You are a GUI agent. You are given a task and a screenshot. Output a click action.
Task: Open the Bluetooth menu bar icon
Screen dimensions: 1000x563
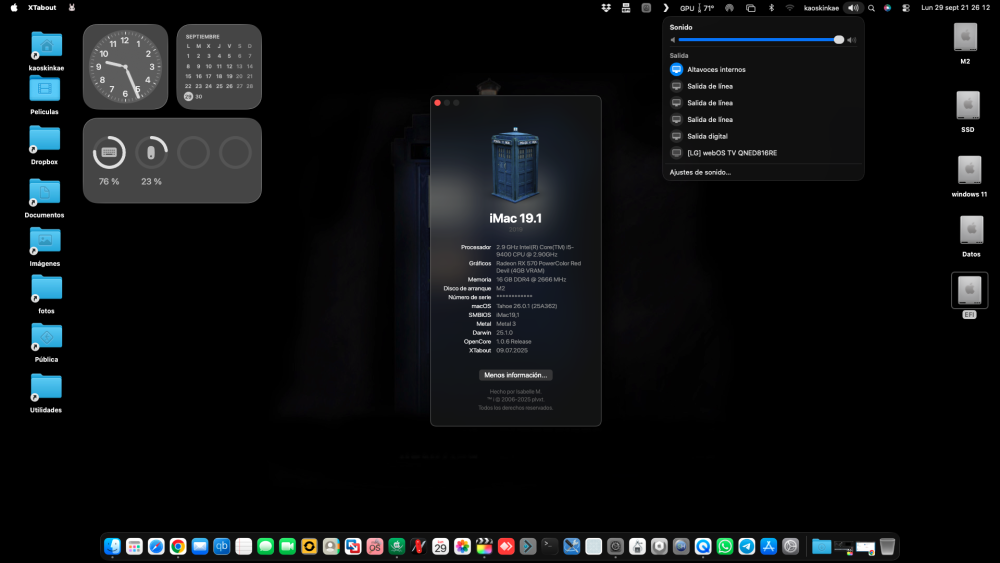771,8
